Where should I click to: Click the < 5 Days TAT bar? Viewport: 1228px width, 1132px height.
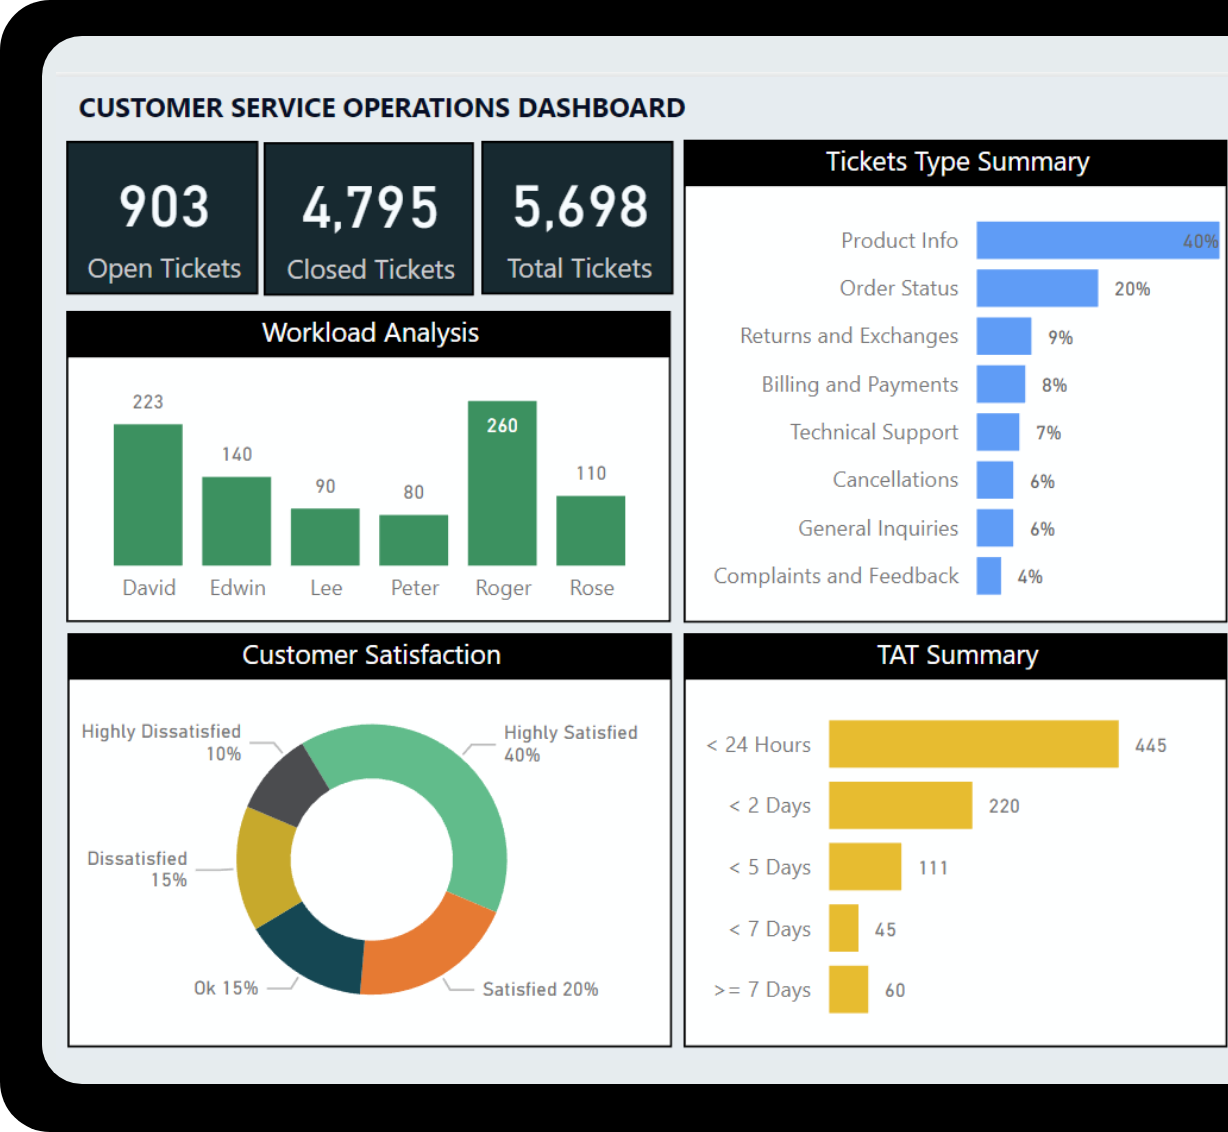pyautogui.click(x=865, y=867)
